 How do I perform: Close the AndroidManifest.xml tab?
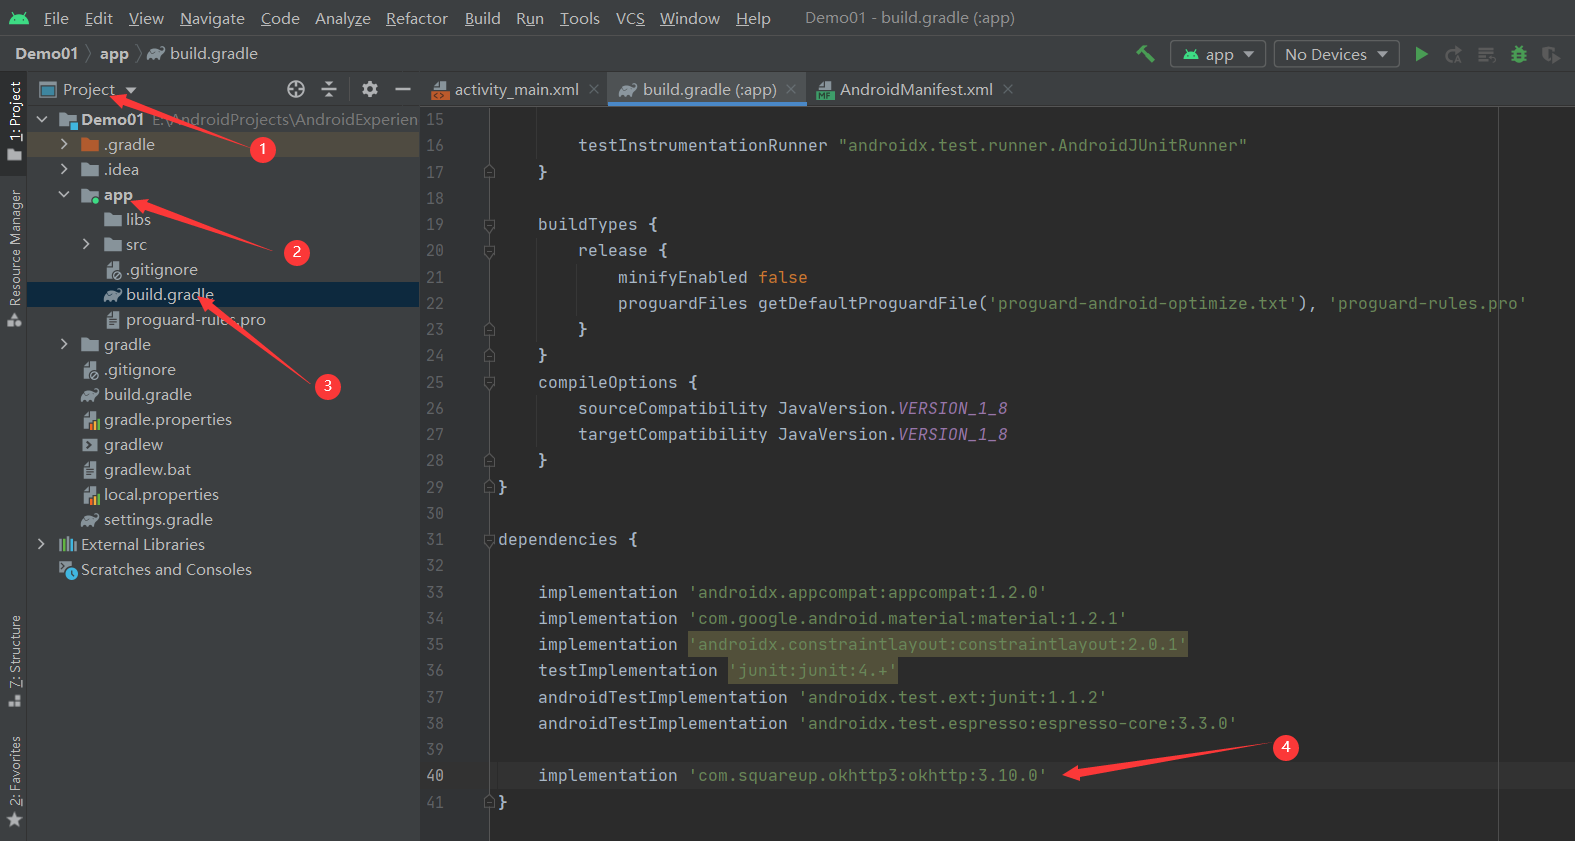1008,89
